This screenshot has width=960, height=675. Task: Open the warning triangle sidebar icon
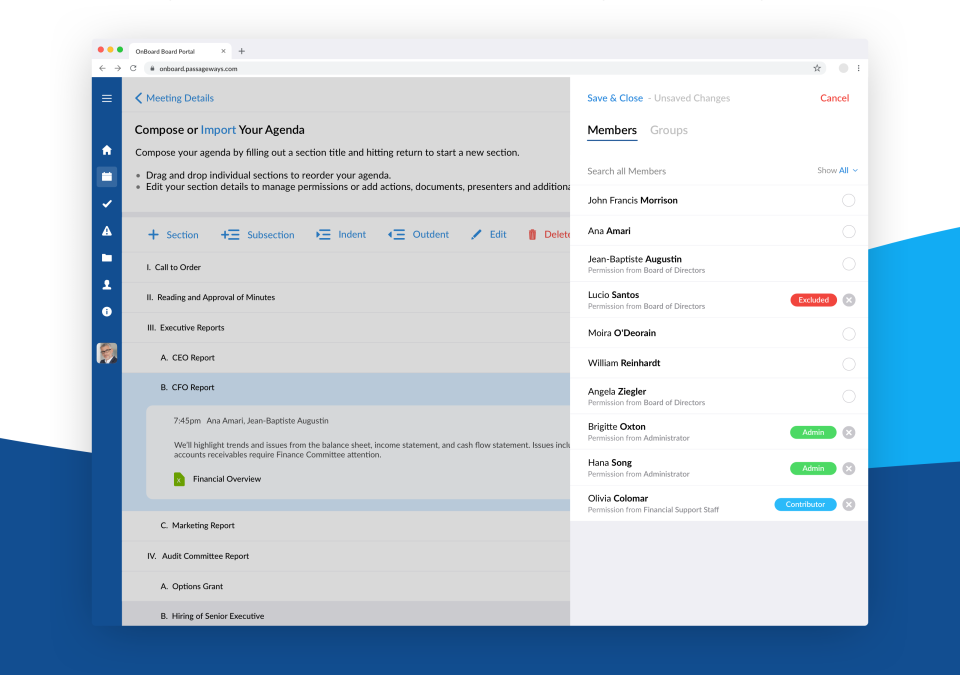[107, 231]
